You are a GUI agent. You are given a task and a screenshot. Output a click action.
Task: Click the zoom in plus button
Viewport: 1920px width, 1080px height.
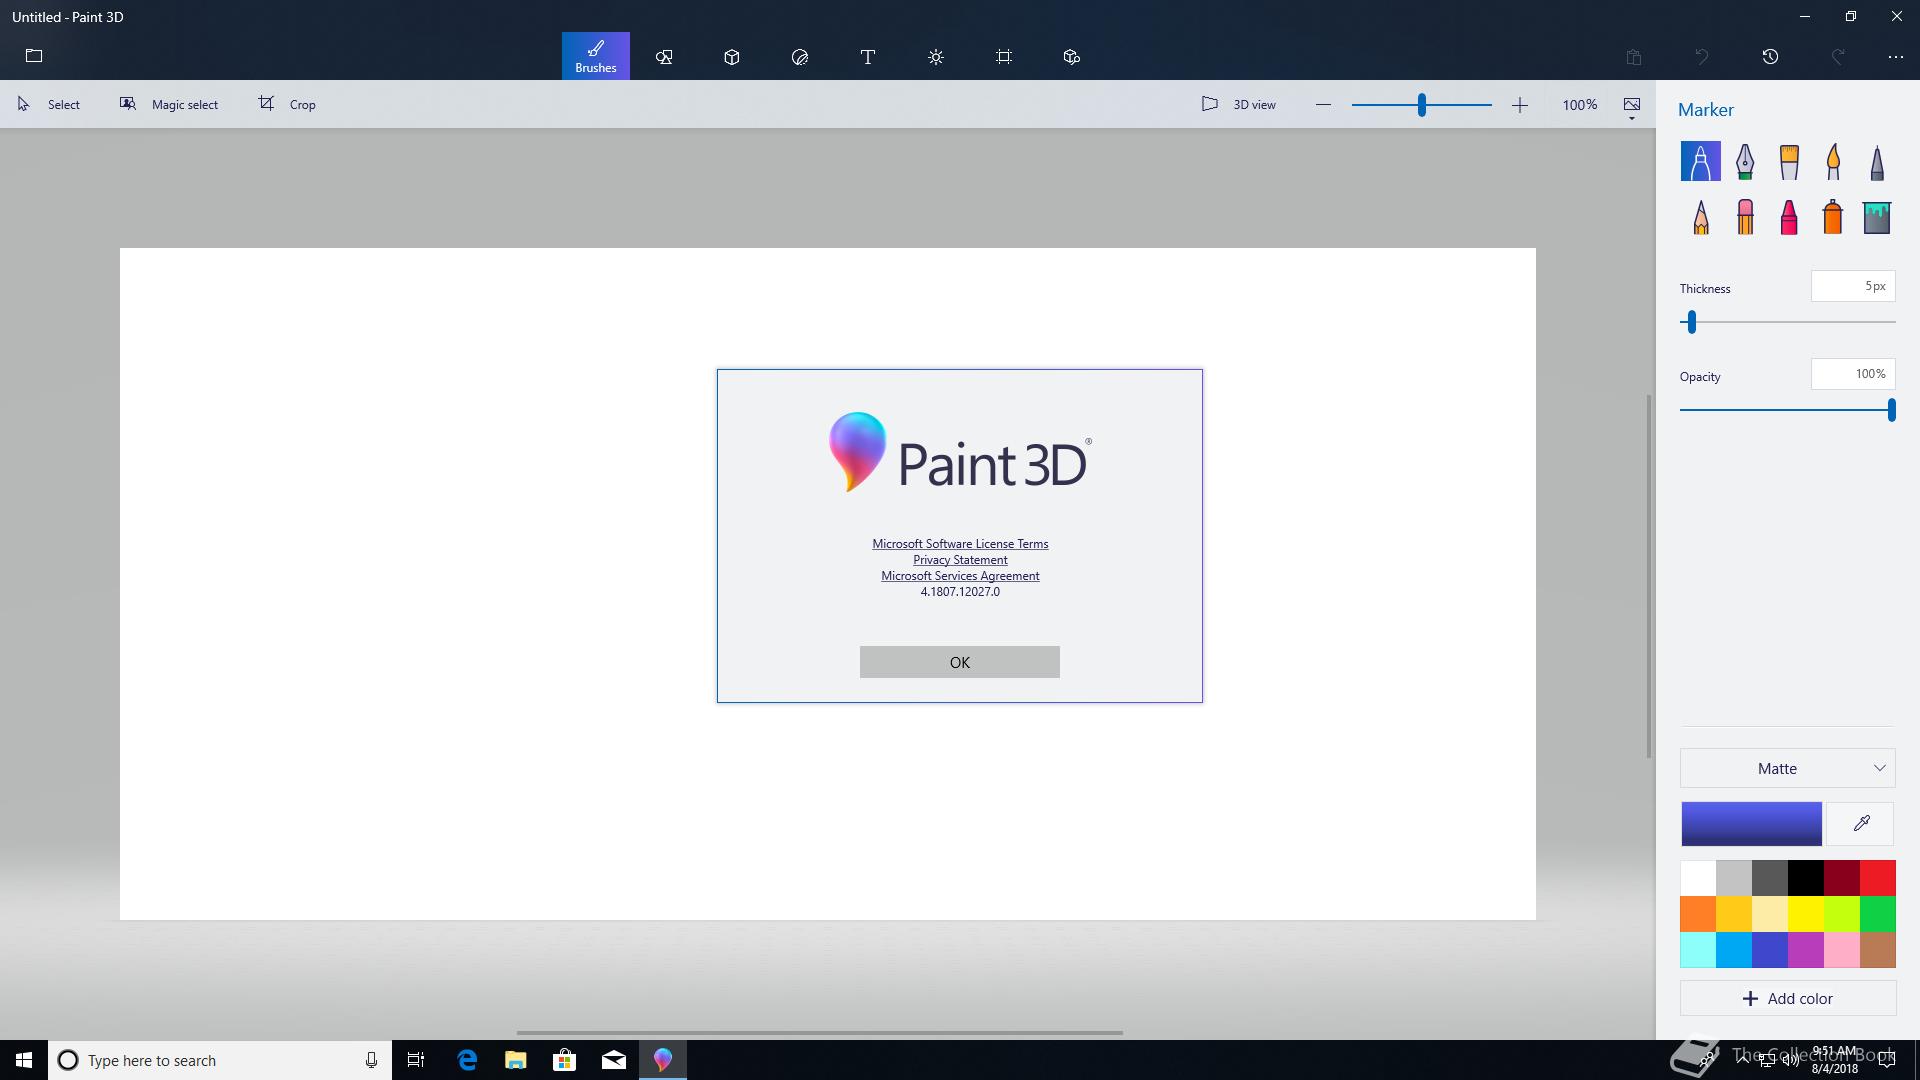tap(1520, 104)
